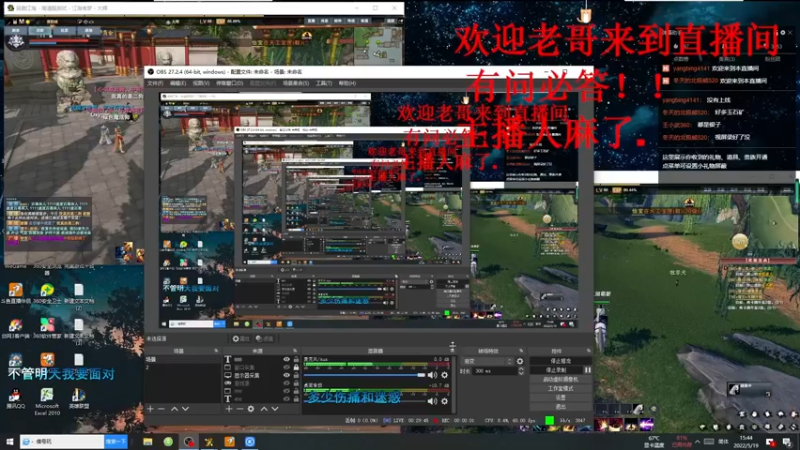Switch to OBS via taskbar icon
The image size is (800, 450).
(189, 441)
